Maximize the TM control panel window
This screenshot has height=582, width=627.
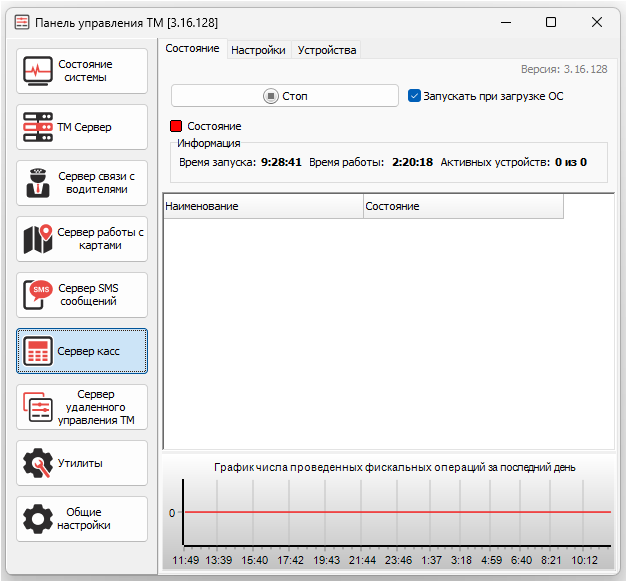[551, 22]
